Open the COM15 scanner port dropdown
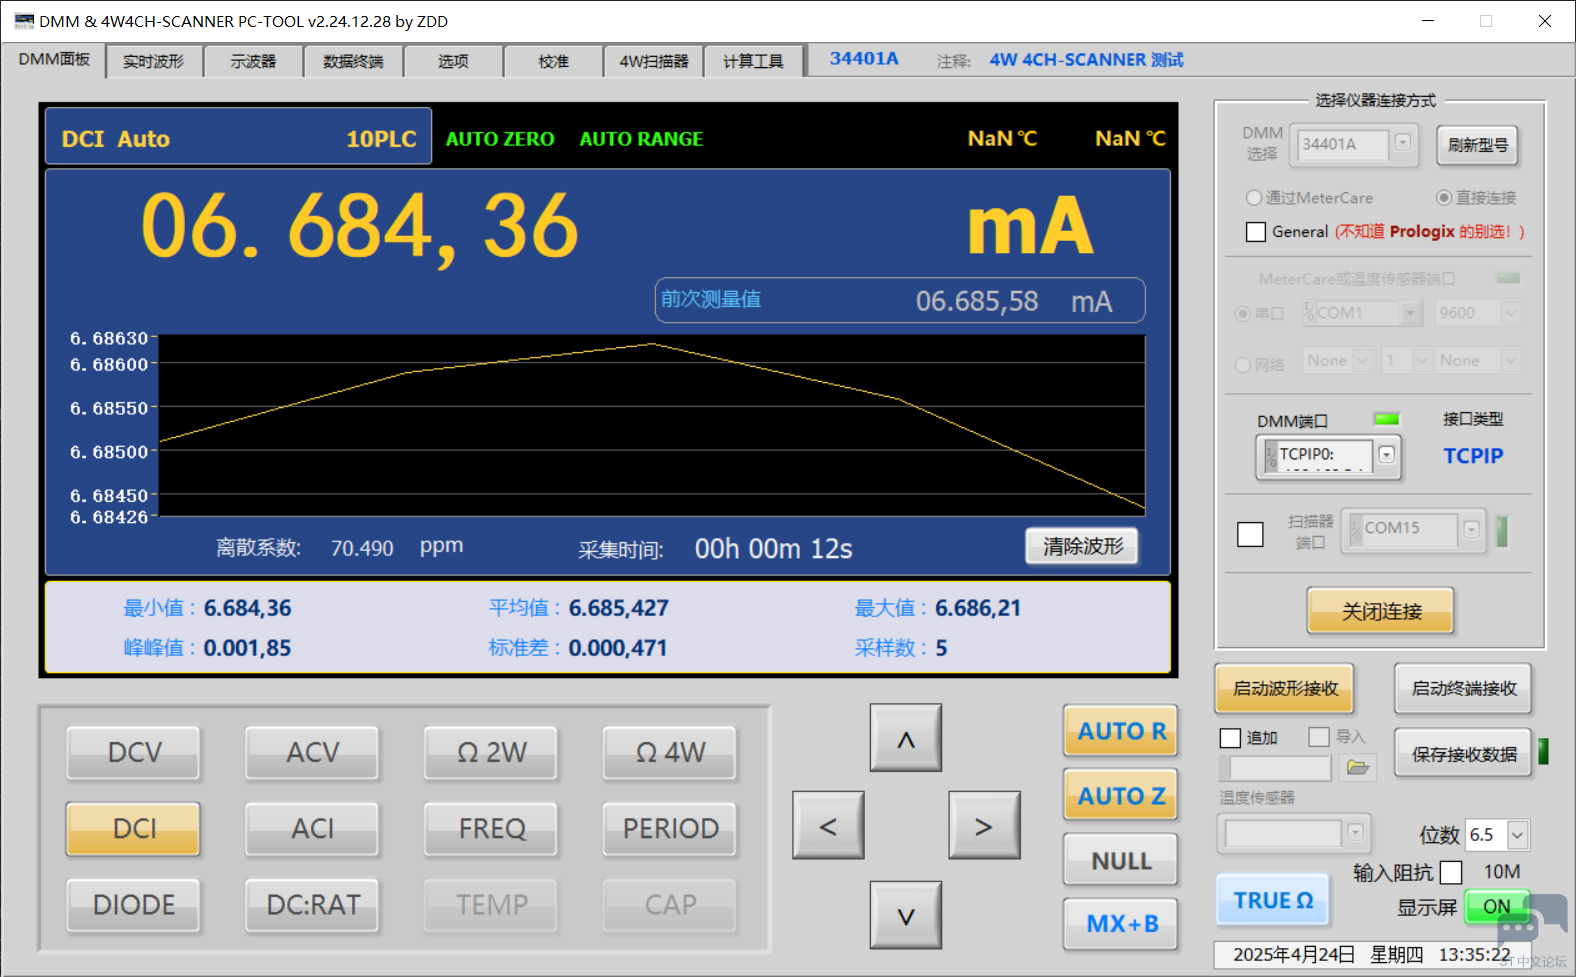This screenshot has width=1576, height=977. point(1471,529)
